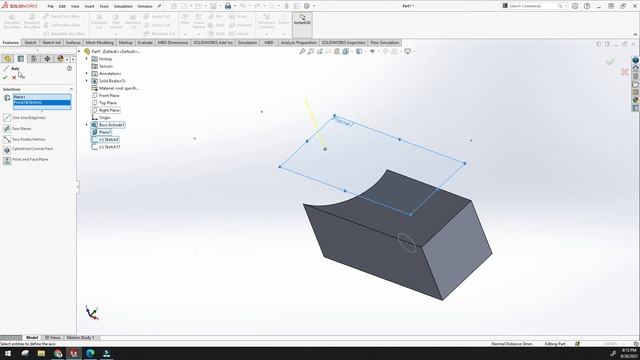Open the Options gear dropdown arrow
640x360 pixels.
point(314,6)
